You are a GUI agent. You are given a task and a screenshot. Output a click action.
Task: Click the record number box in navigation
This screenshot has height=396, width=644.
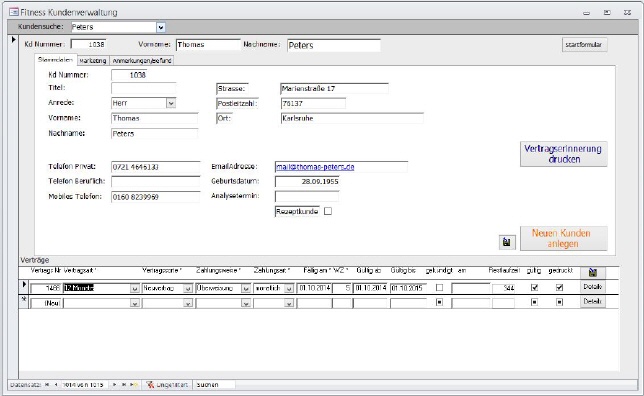(x=85, y=384)
